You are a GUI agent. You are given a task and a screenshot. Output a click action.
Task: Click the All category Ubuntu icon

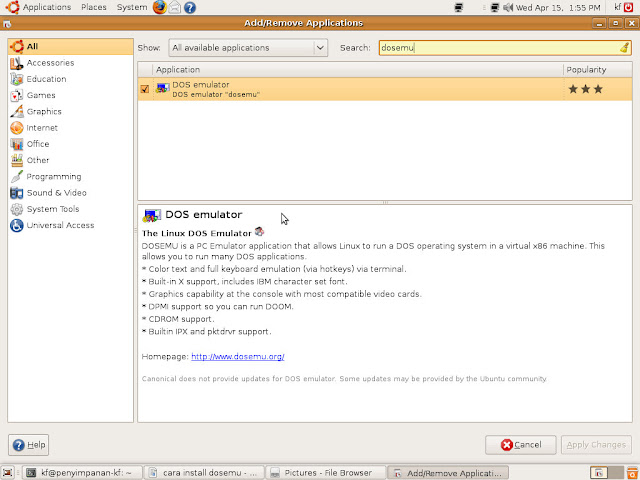(17, 47)
